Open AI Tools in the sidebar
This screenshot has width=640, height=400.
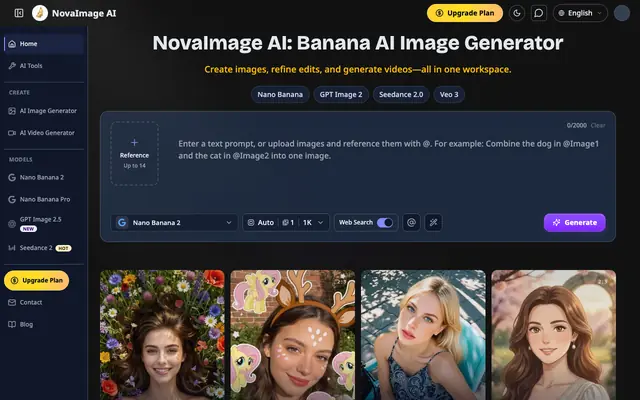[44, 66]
